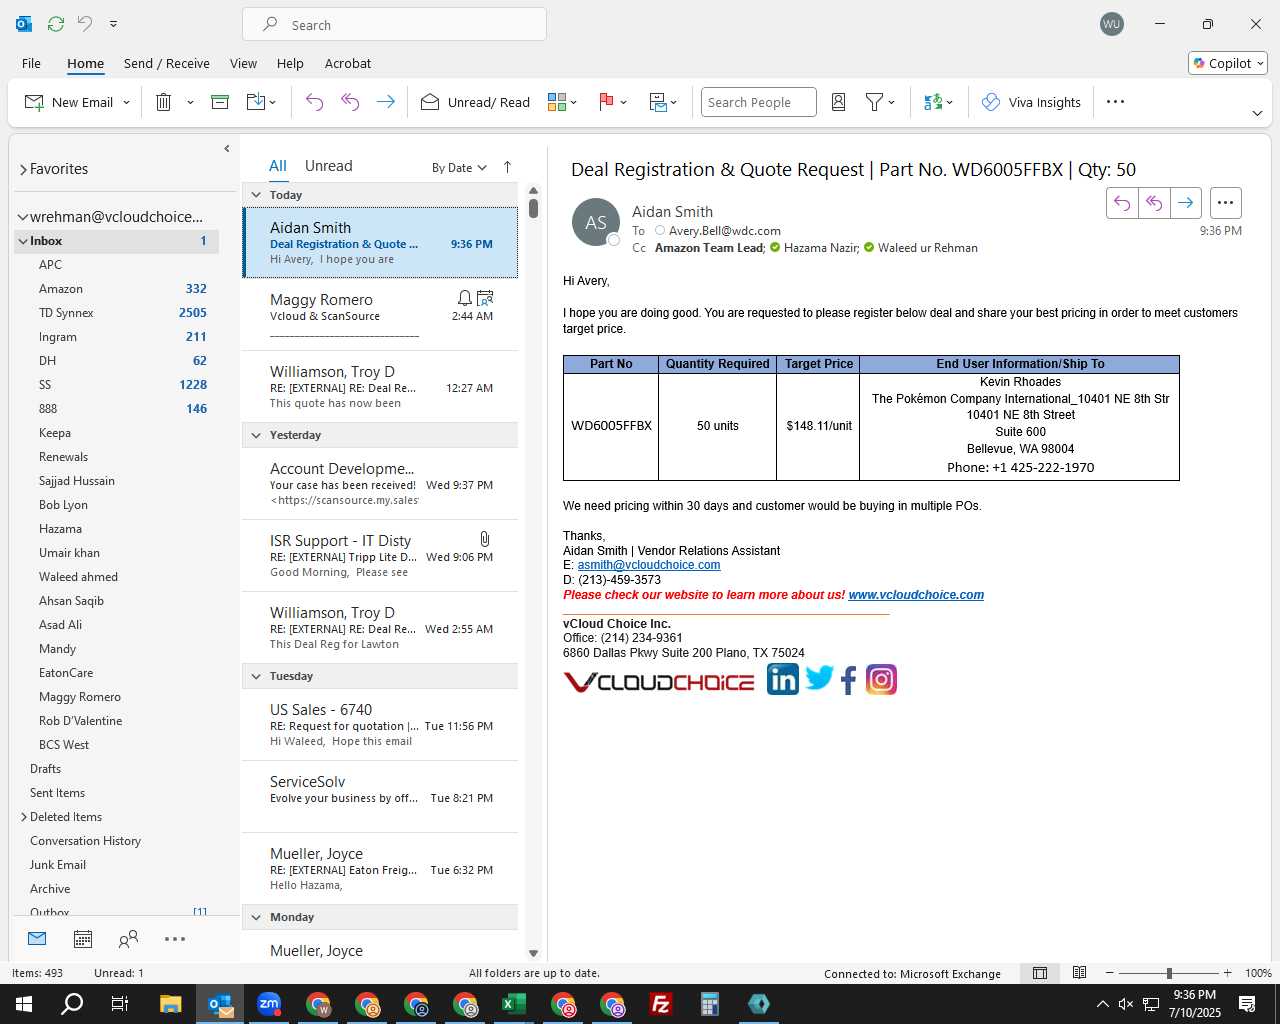This screenshot has width=1280, height=1024.
Task: Open the New Email dropdown arrow
Action: [x=126, y=103]
